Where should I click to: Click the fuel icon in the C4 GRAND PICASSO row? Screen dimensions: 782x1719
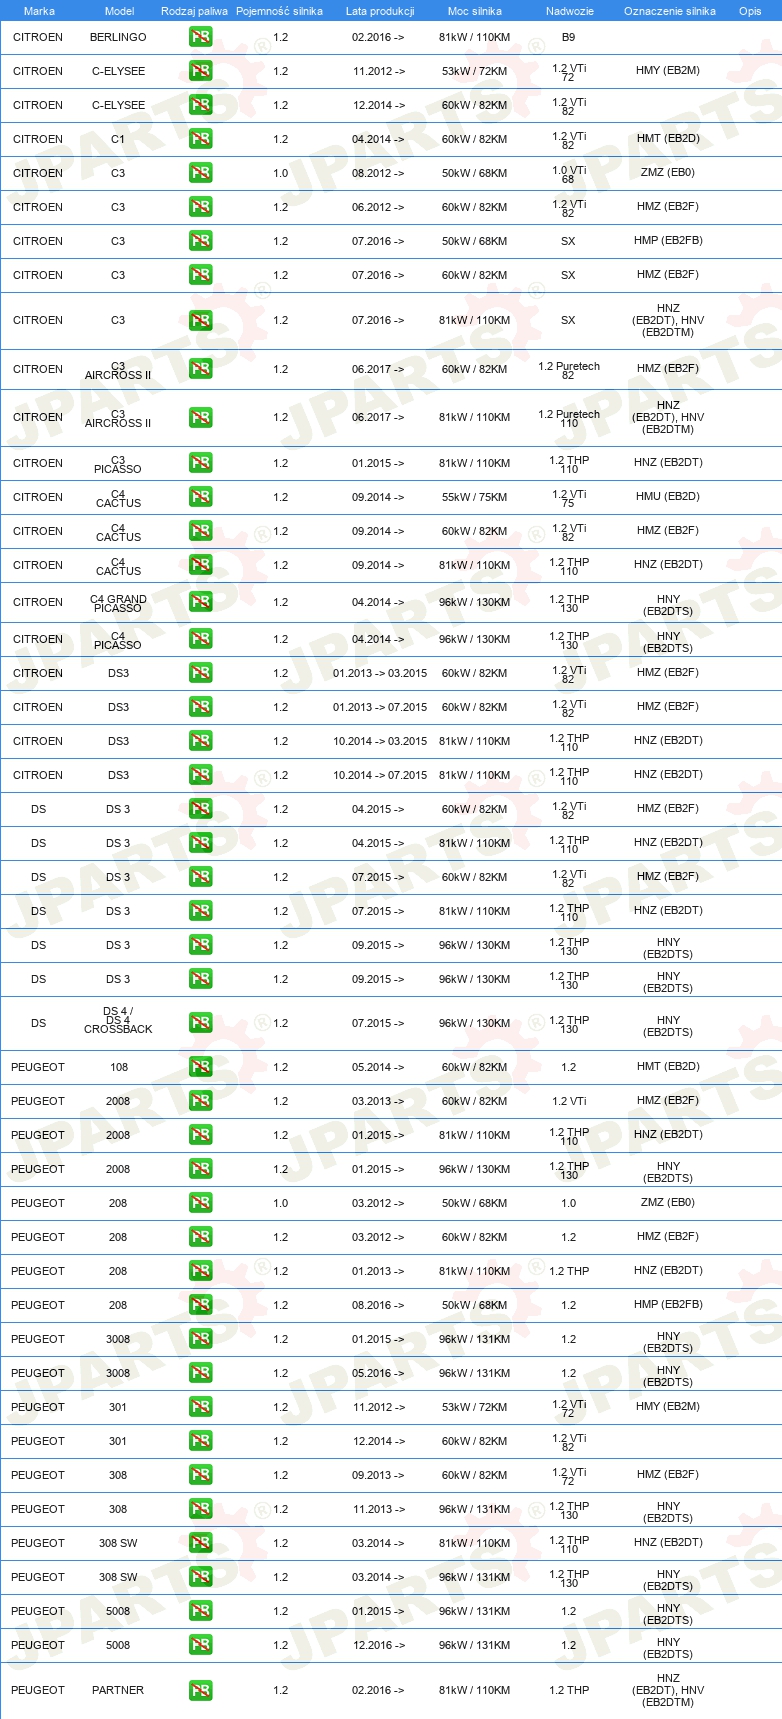[x=200, y=602]
